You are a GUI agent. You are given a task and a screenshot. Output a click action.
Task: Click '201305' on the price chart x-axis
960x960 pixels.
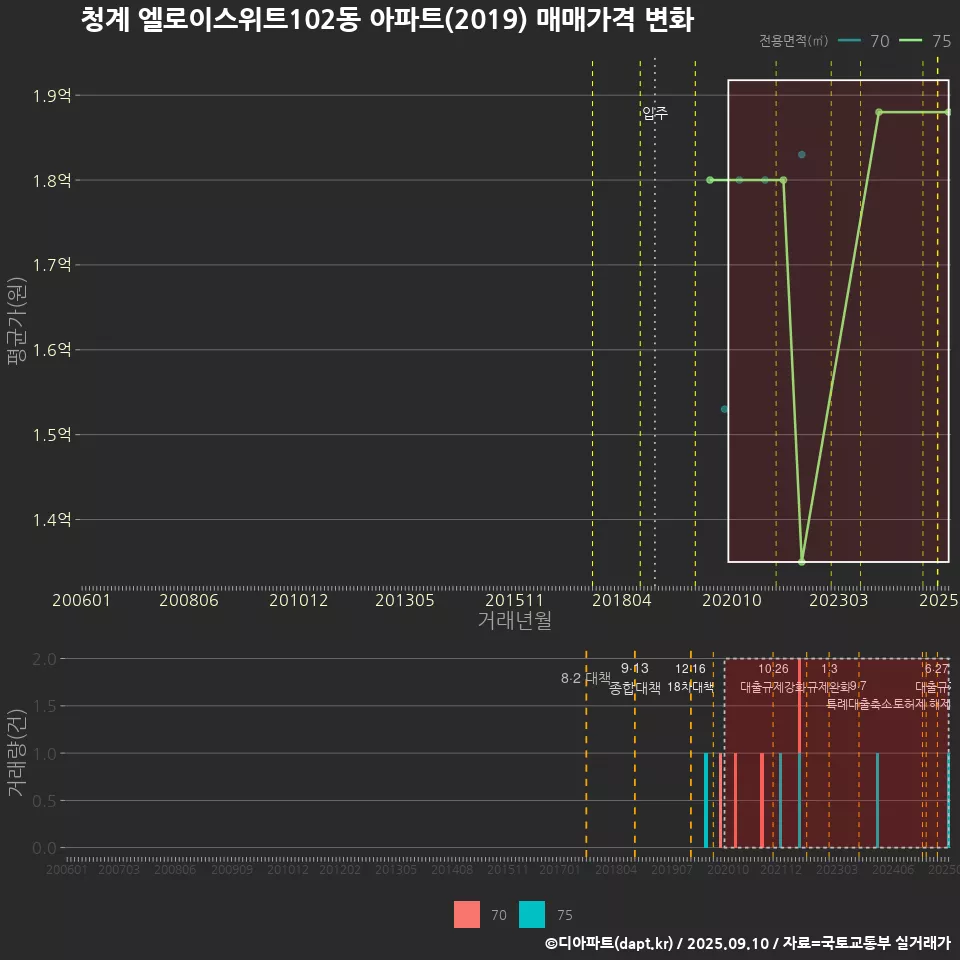pos(405,600)
